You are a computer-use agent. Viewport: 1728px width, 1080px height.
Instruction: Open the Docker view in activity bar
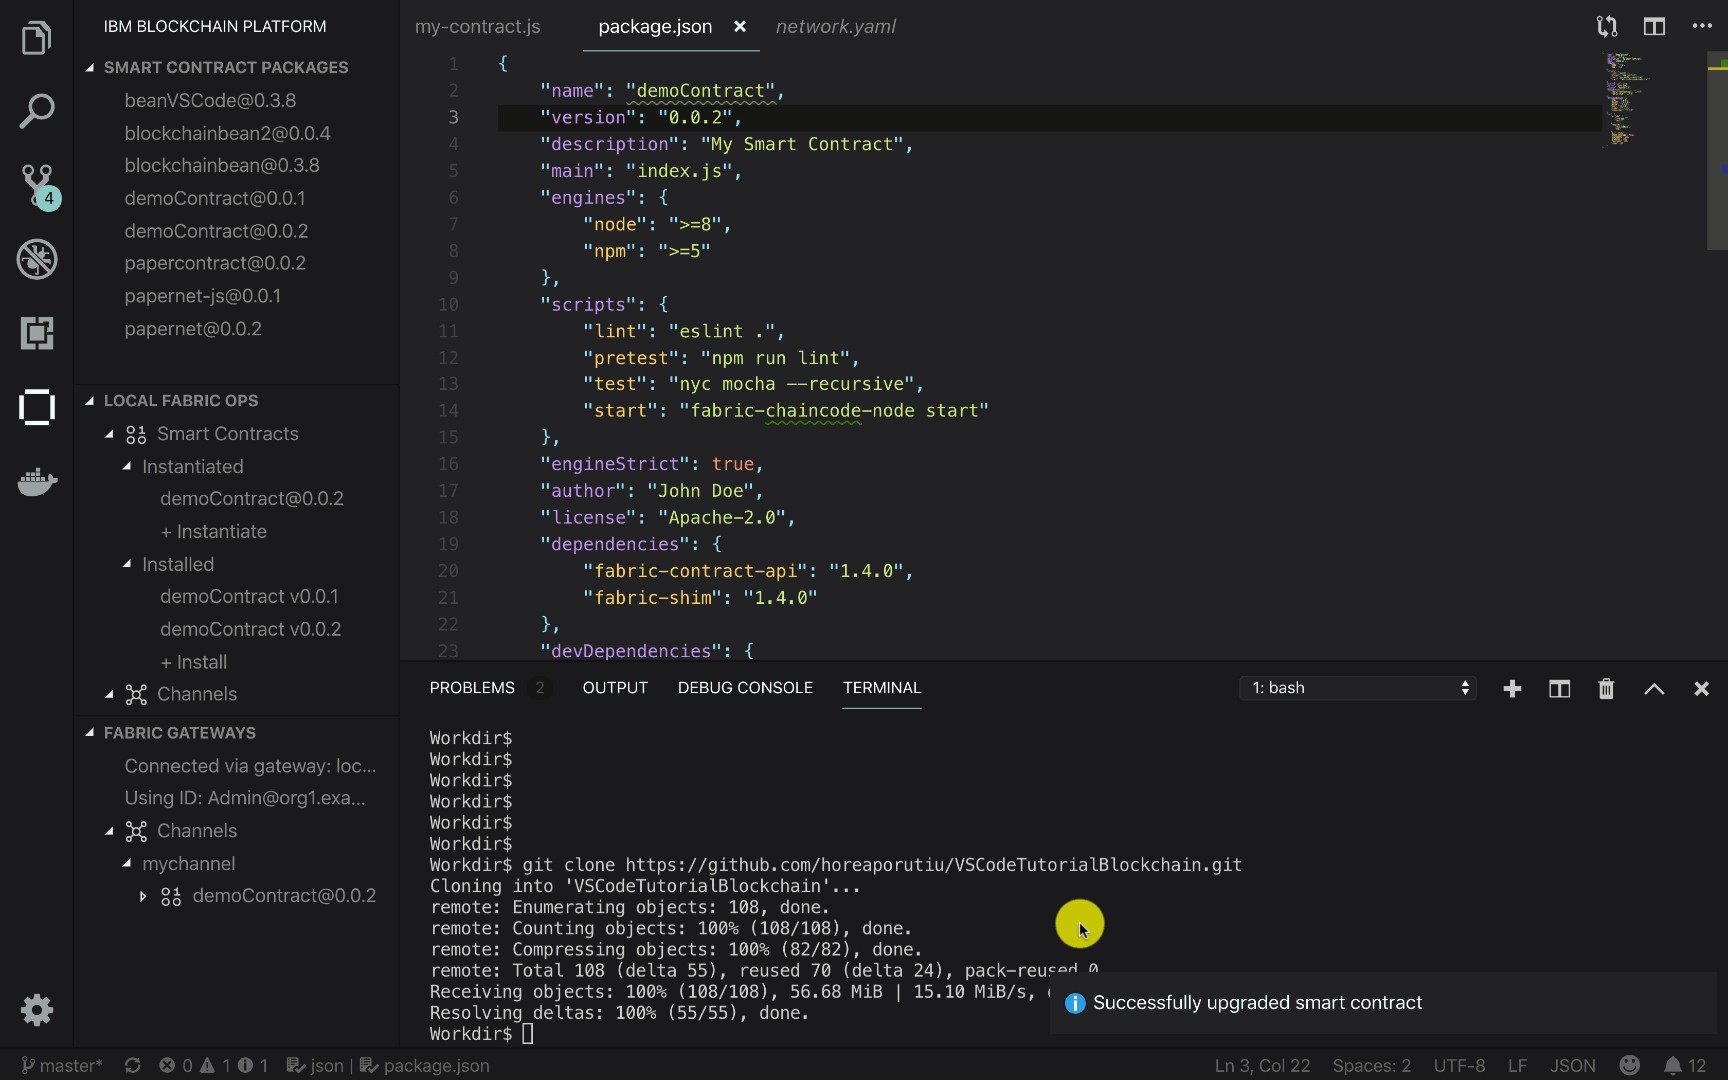[37, 482]
